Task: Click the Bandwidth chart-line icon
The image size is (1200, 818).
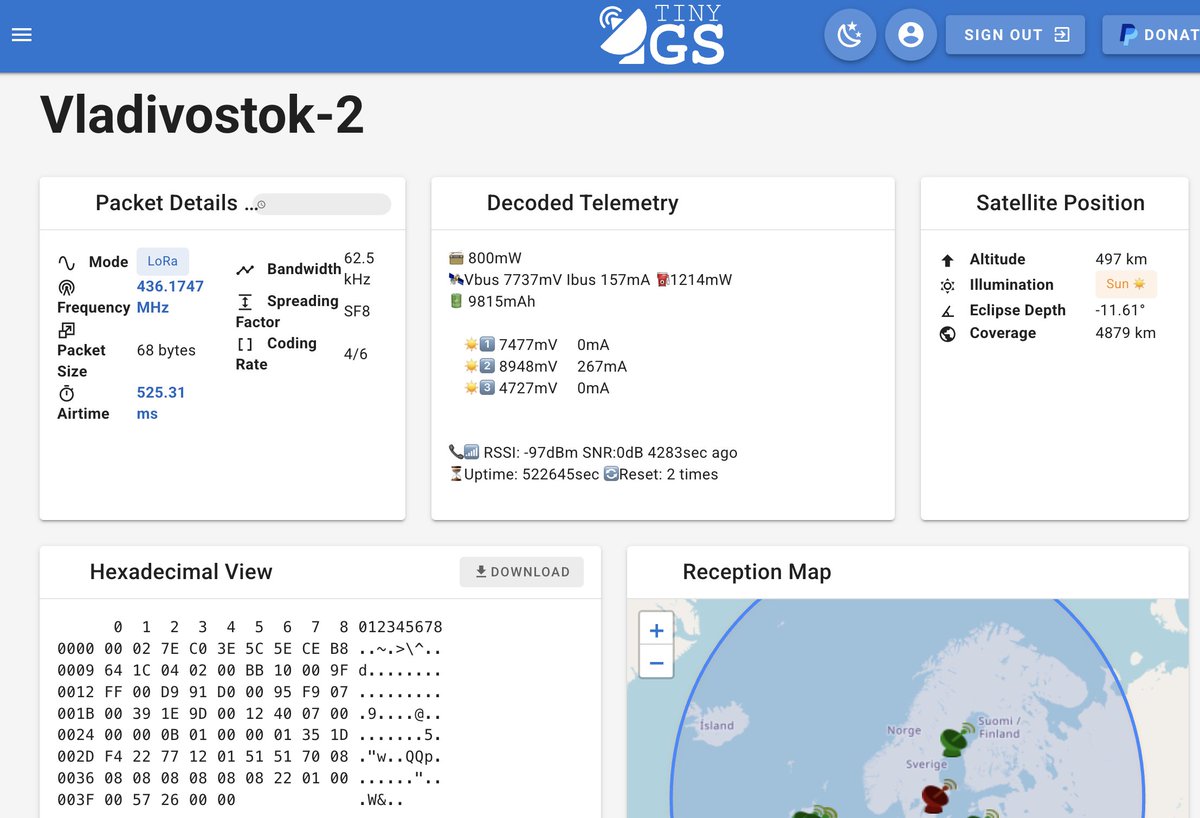Action: point(245,270)
